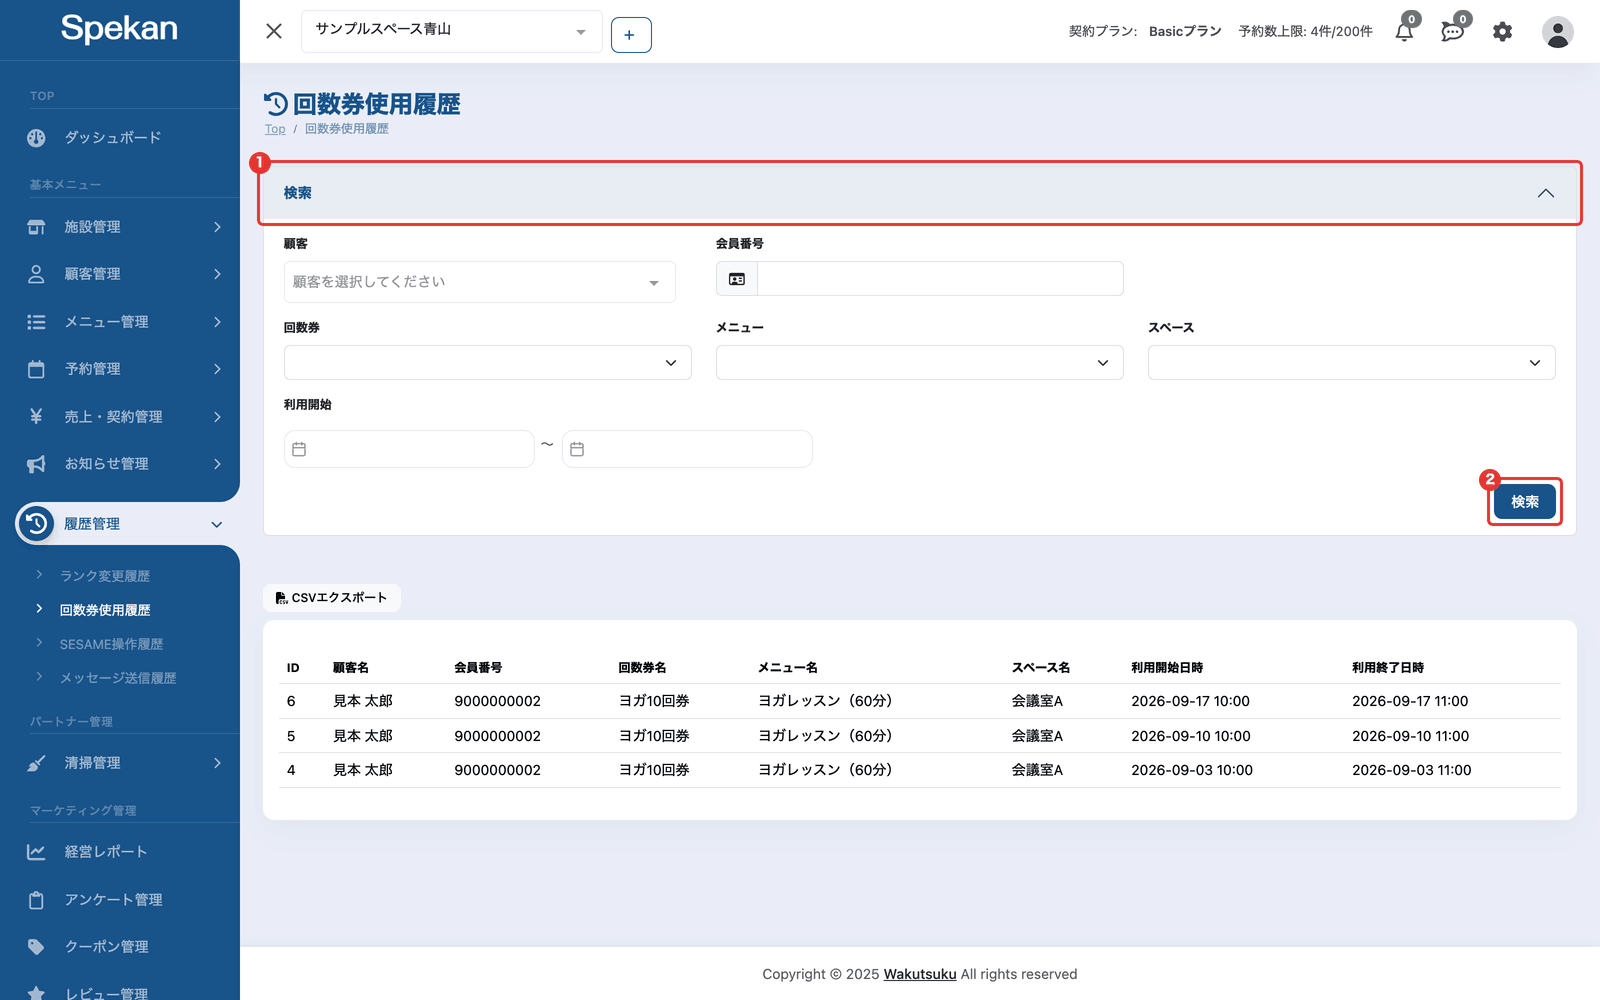Click the 利用開始 end date field

[x=687, y=449]
